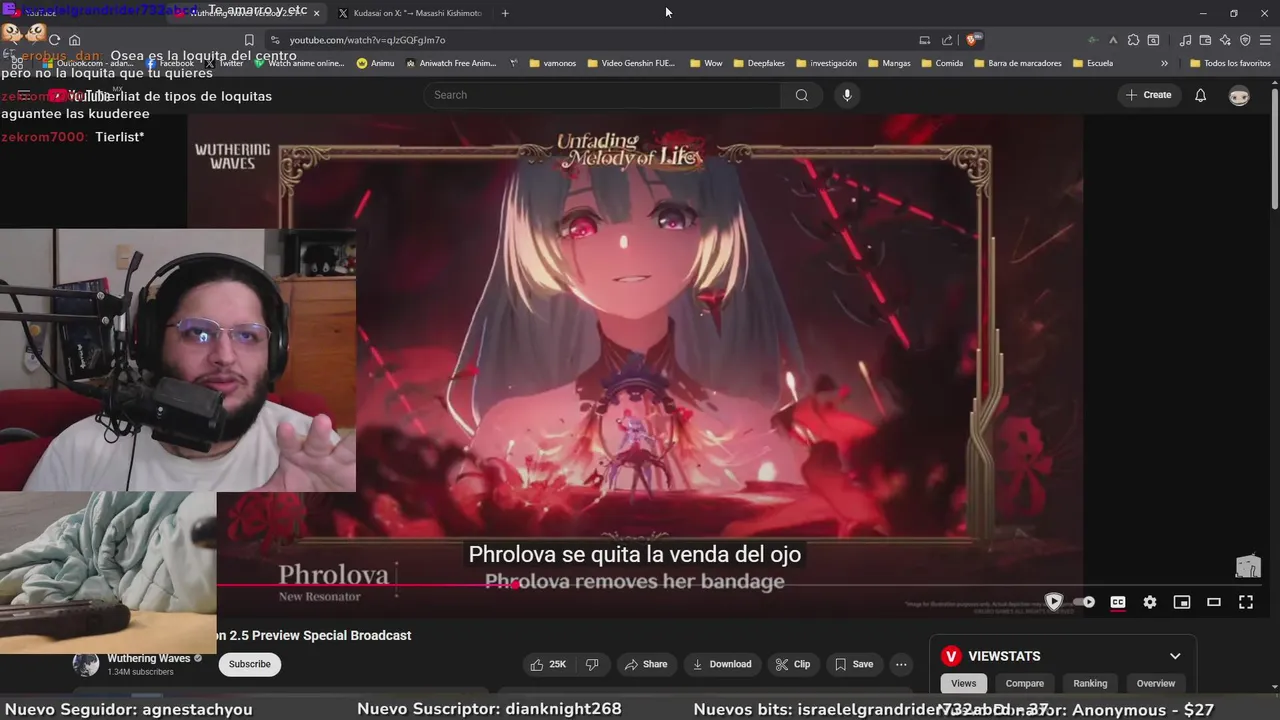
Task: Open the Escuela bookmark folder
Action: (1092, 63)
